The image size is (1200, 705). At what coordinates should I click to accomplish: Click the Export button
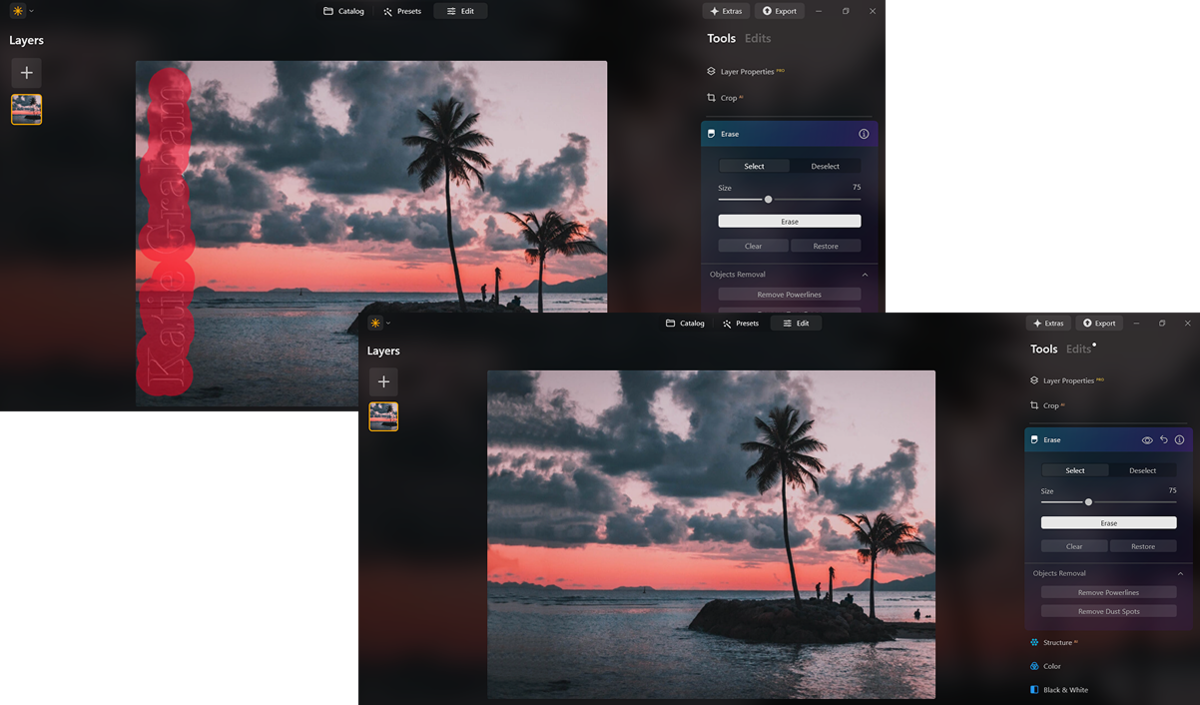(1099, 322)
